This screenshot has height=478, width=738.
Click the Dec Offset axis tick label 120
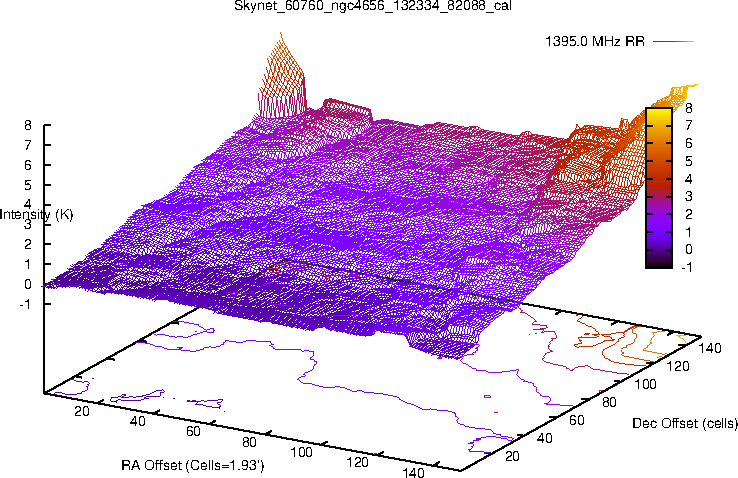(678, 366)
